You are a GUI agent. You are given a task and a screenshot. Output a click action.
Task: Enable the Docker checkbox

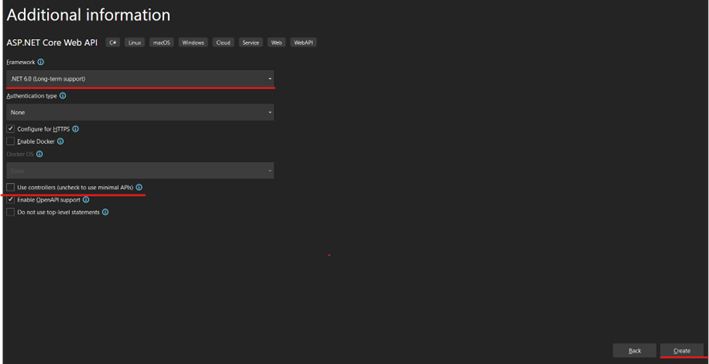[x=10, y=142]
